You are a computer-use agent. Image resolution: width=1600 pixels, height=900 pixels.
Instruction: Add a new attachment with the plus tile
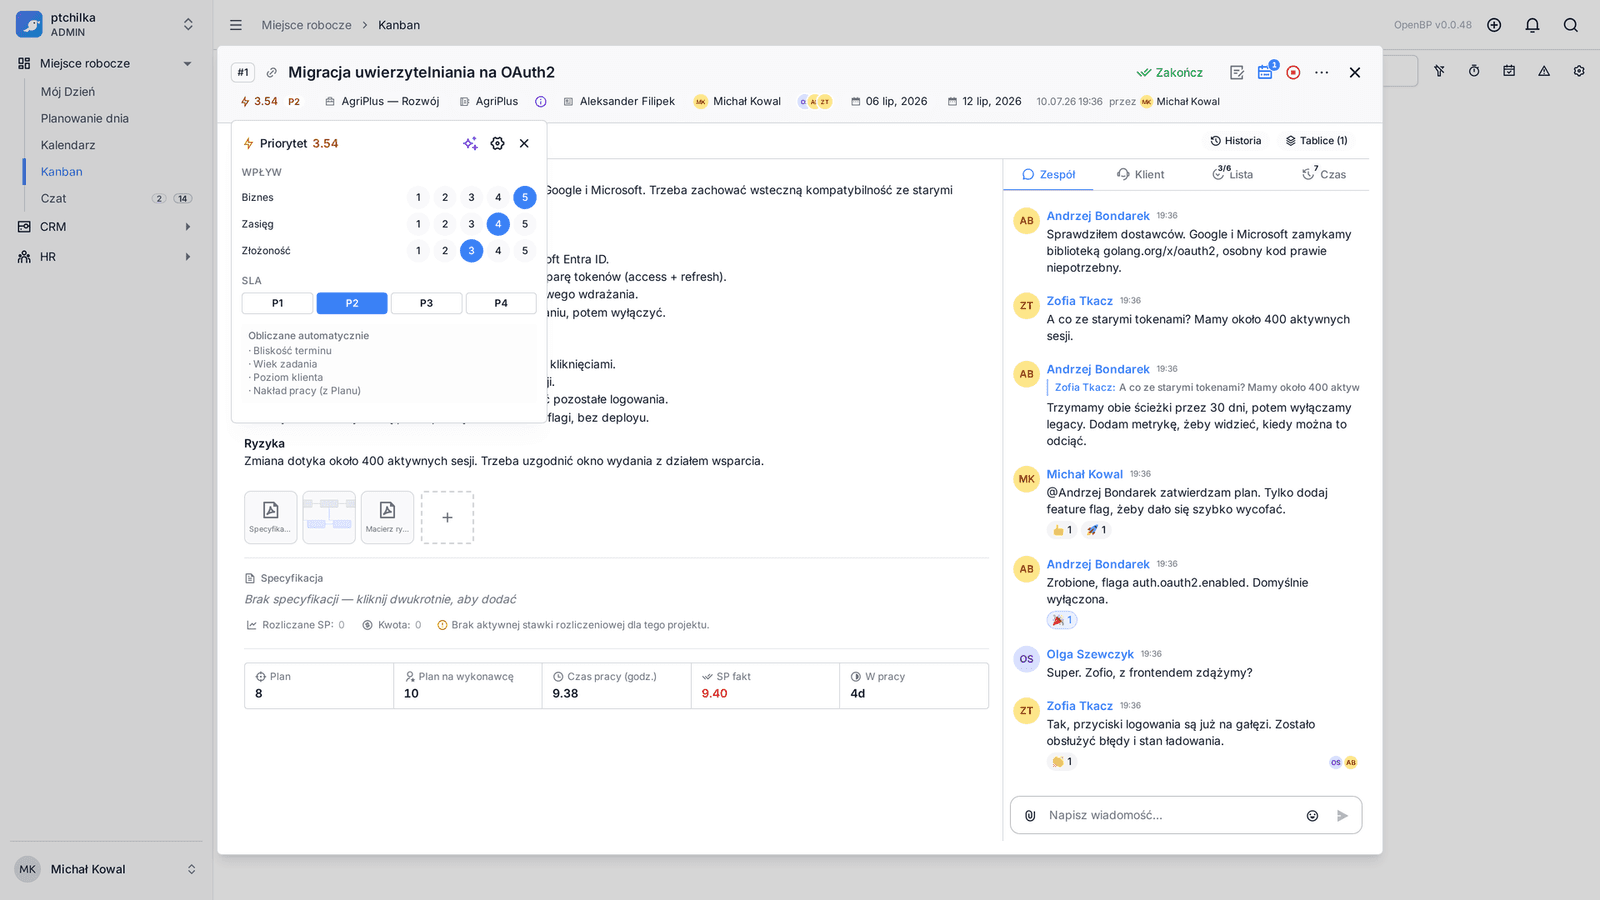pyautogui.click(x=447, y=517)
